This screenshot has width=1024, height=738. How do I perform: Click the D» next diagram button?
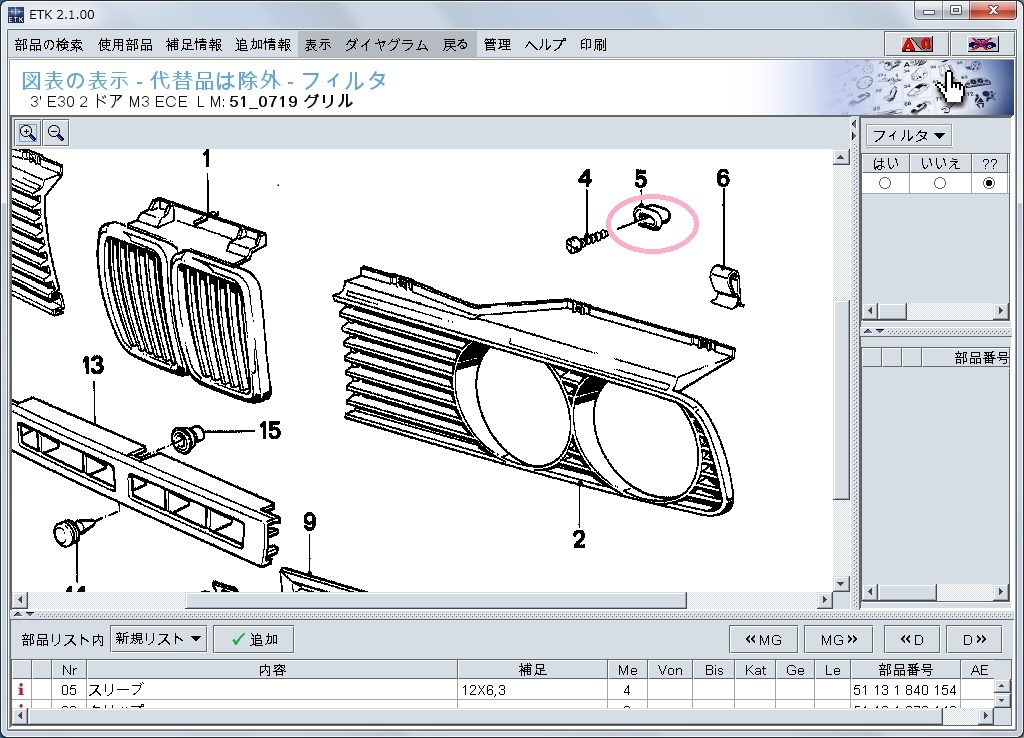click(974, 639)
